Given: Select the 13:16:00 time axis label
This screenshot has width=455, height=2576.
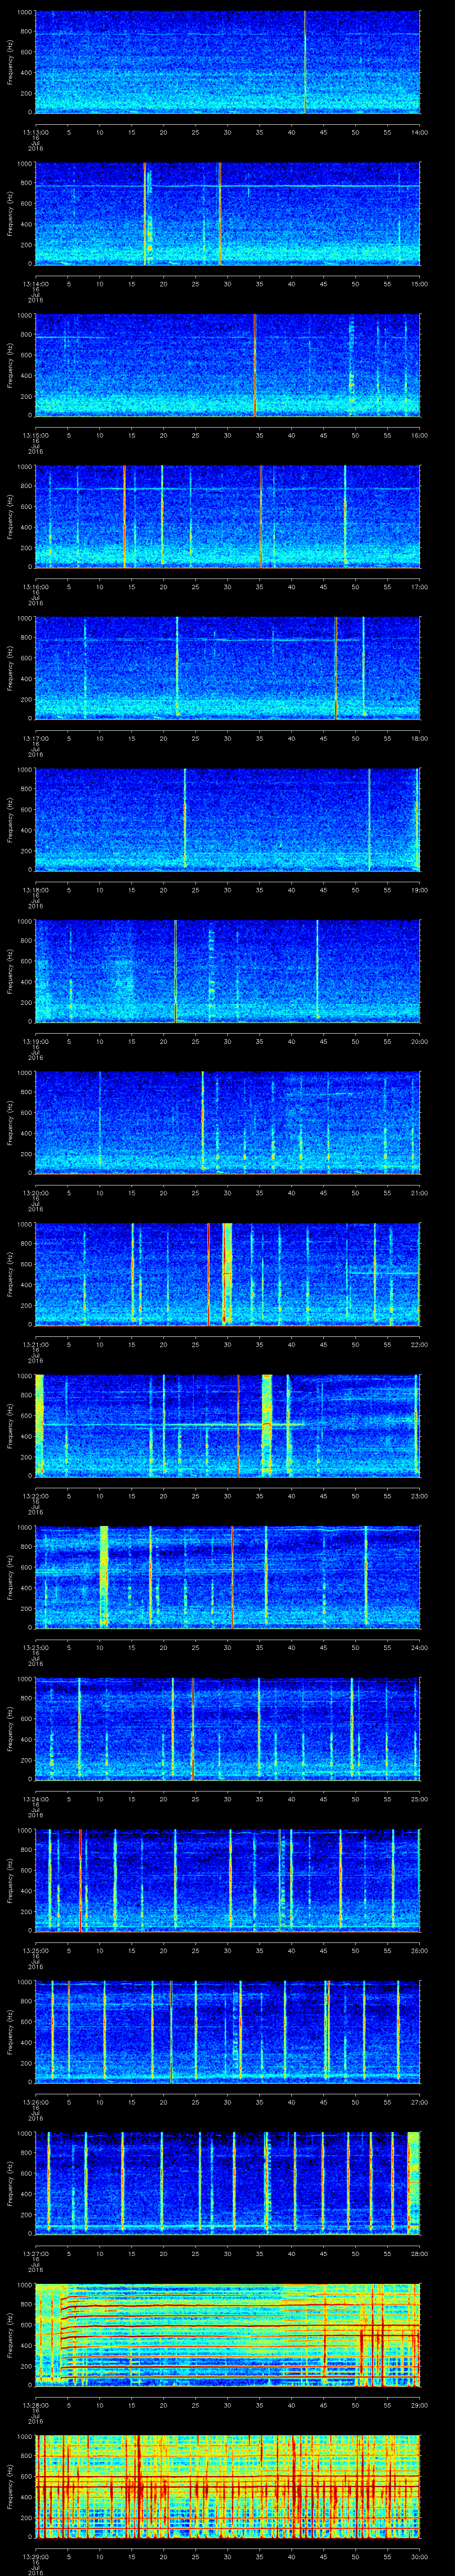Looking at the screenshot, I should click(36, 587).
